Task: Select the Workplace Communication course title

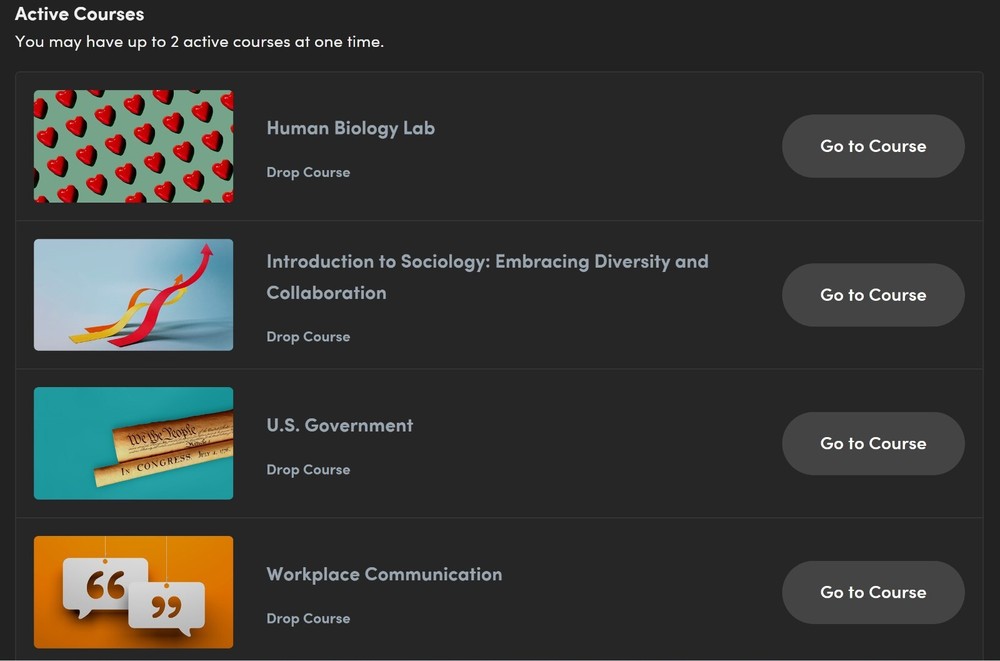Action: [384, 574]
